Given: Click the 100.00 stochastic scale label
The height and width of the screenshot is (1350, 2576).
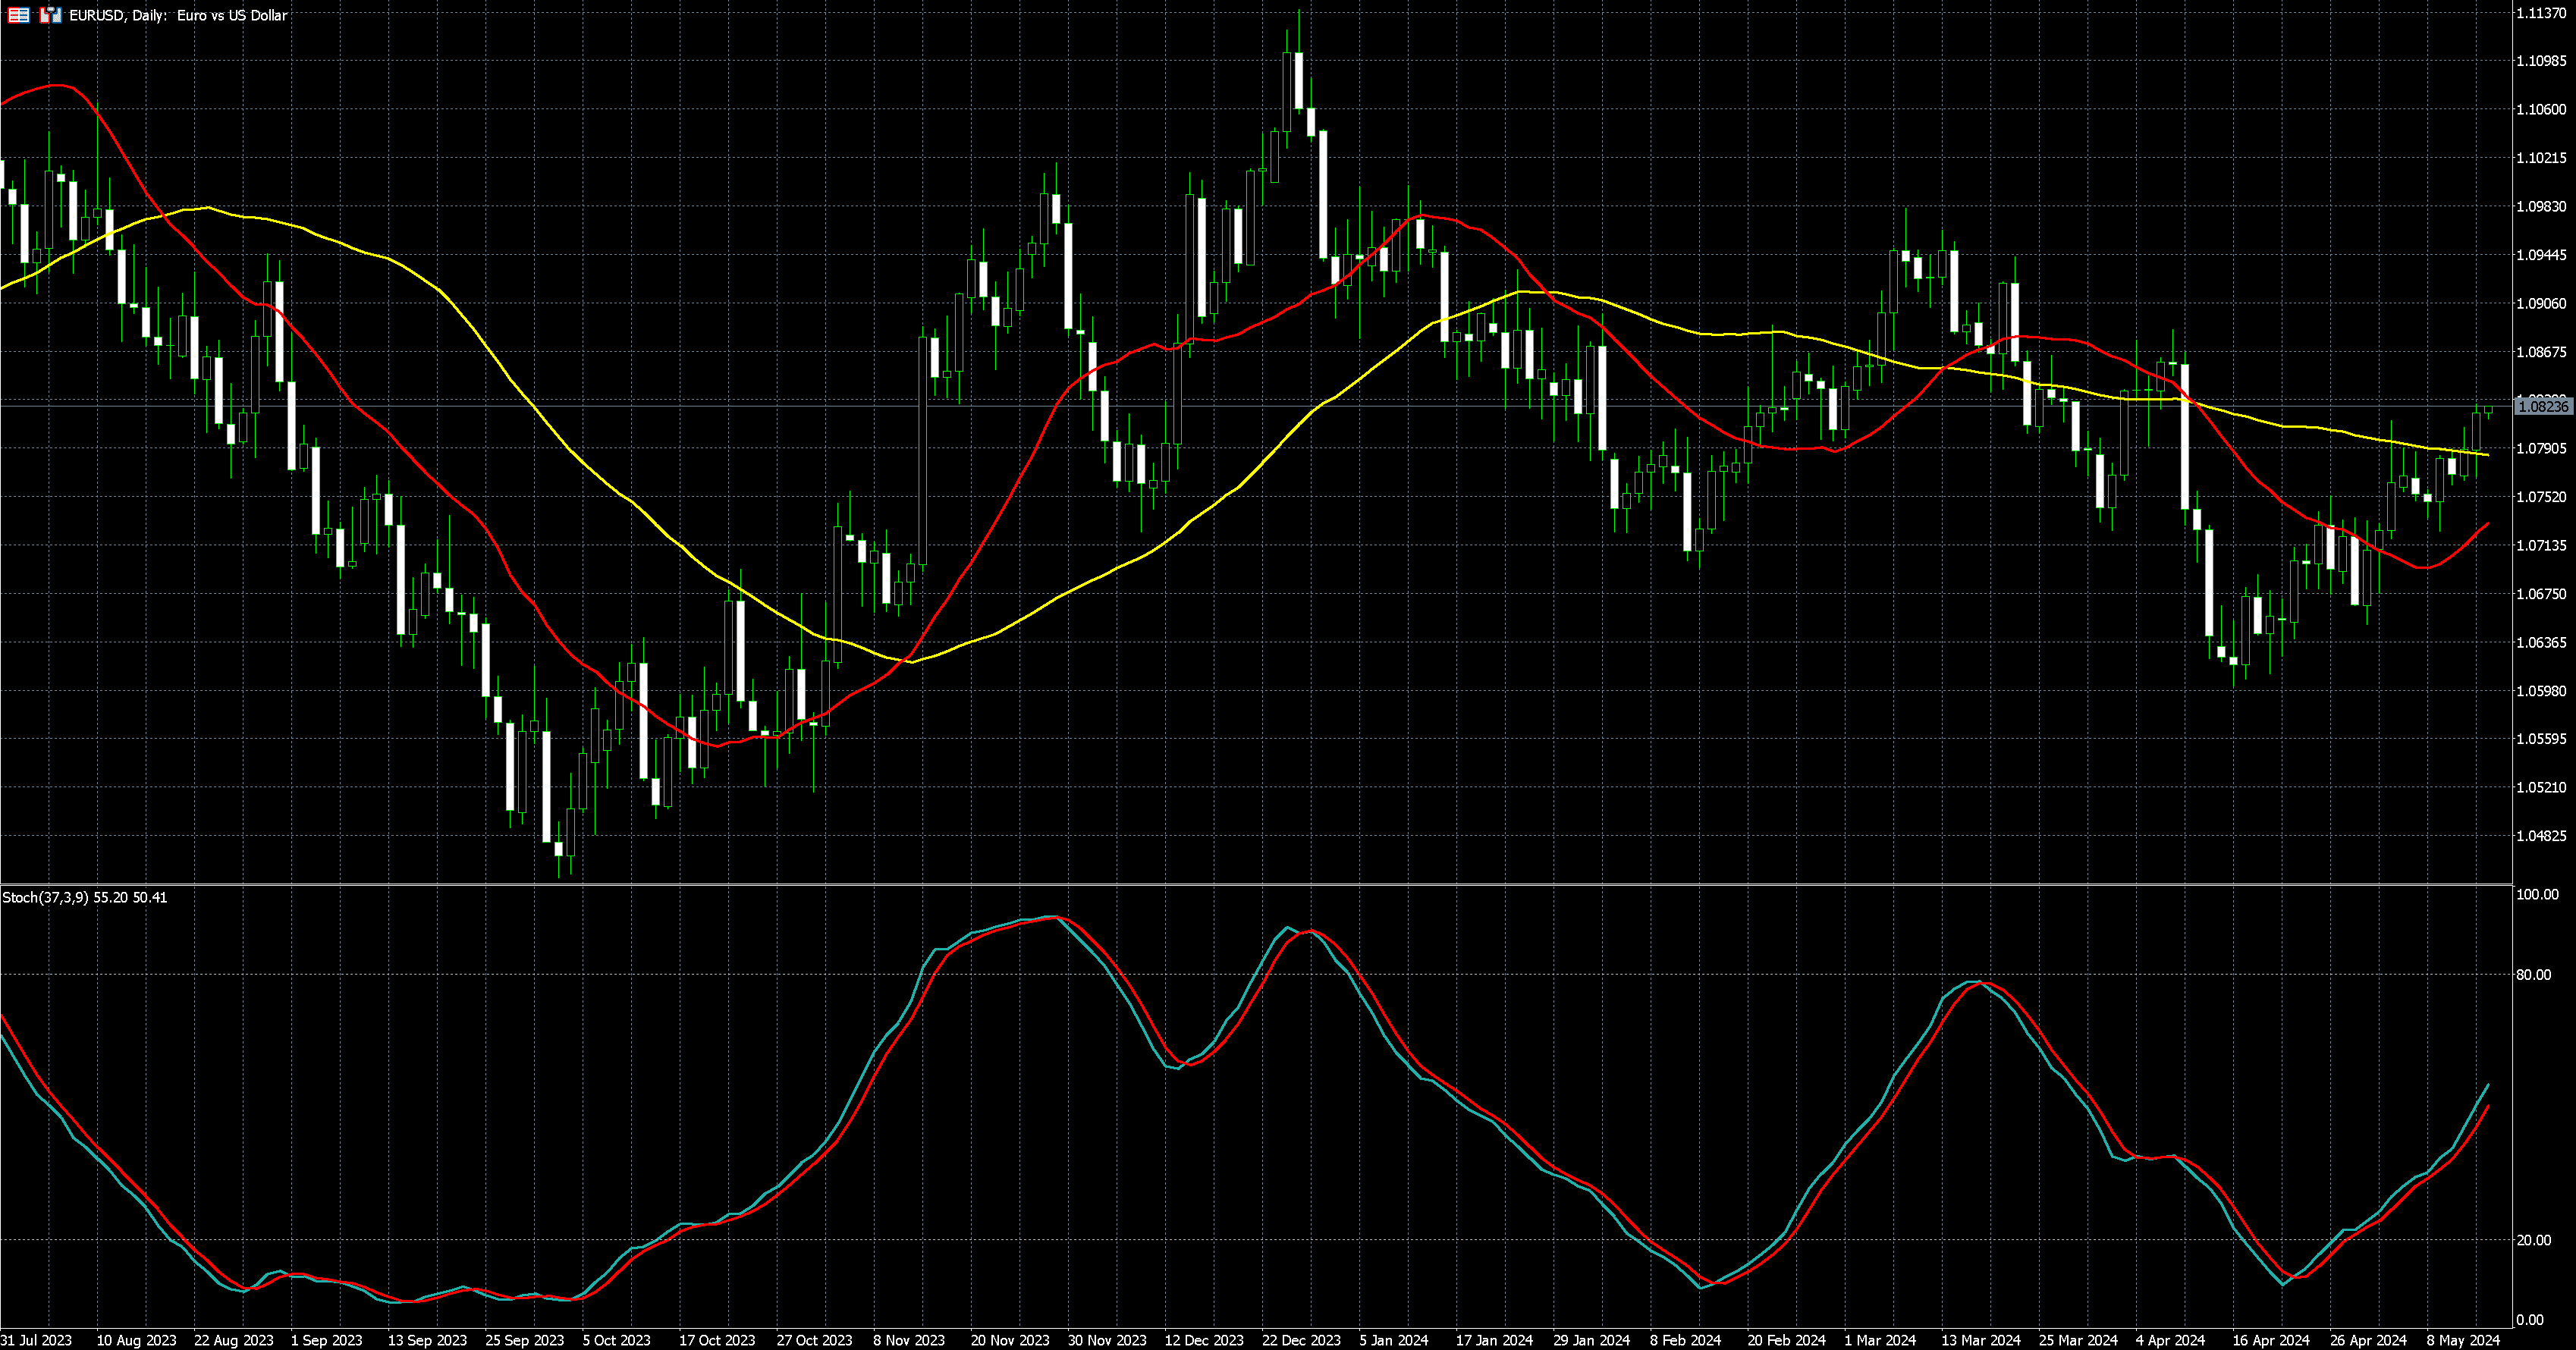Looking at the screenshot, I should click(2537, 894).
